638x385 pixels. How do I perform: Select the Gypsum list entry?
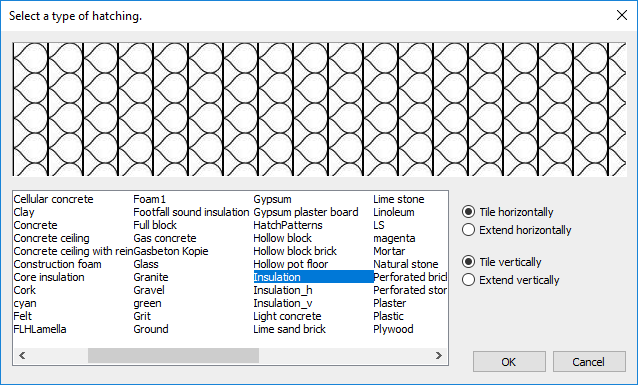pyautogui.click(x=272, y=199)
